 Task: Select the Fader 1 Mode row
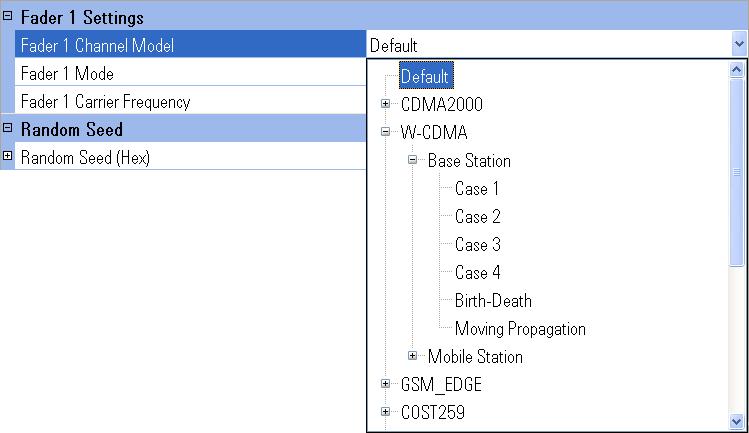click(190, 73)
